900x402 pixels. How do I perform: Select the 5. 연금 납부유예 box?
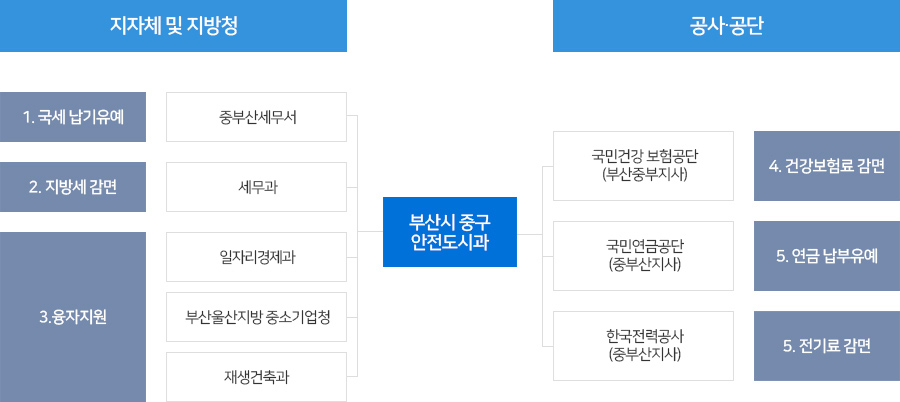coord(827,256)
